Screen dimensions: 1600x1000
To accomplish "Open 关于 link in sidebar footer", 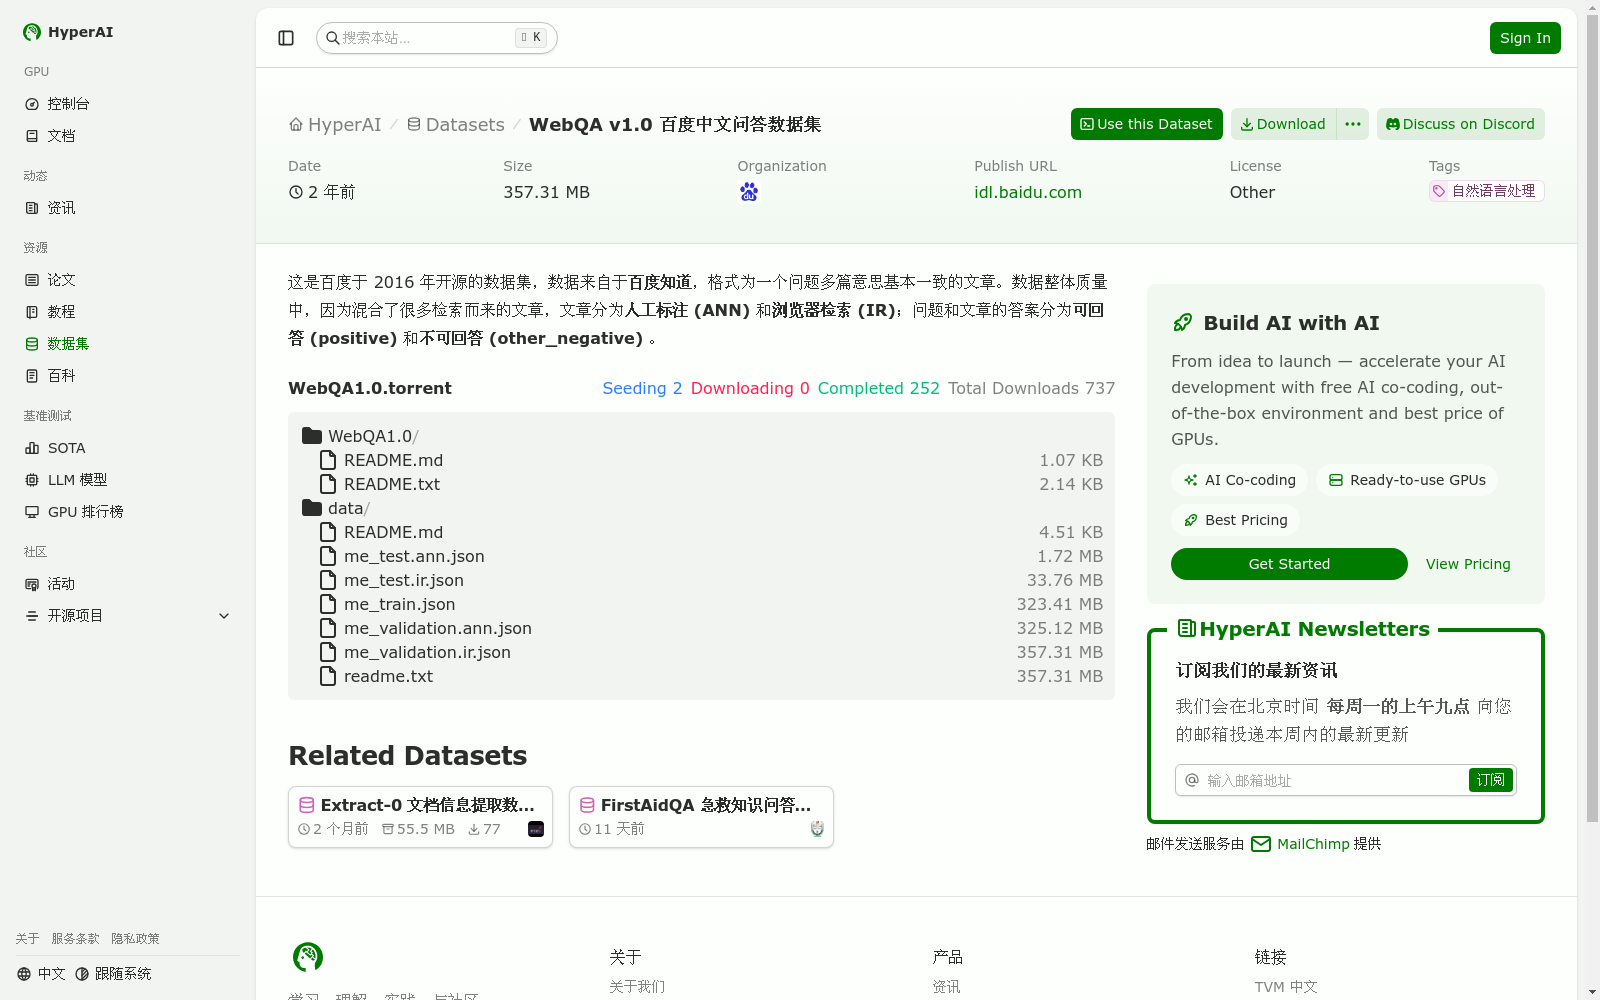I will [x=27, y=939].
